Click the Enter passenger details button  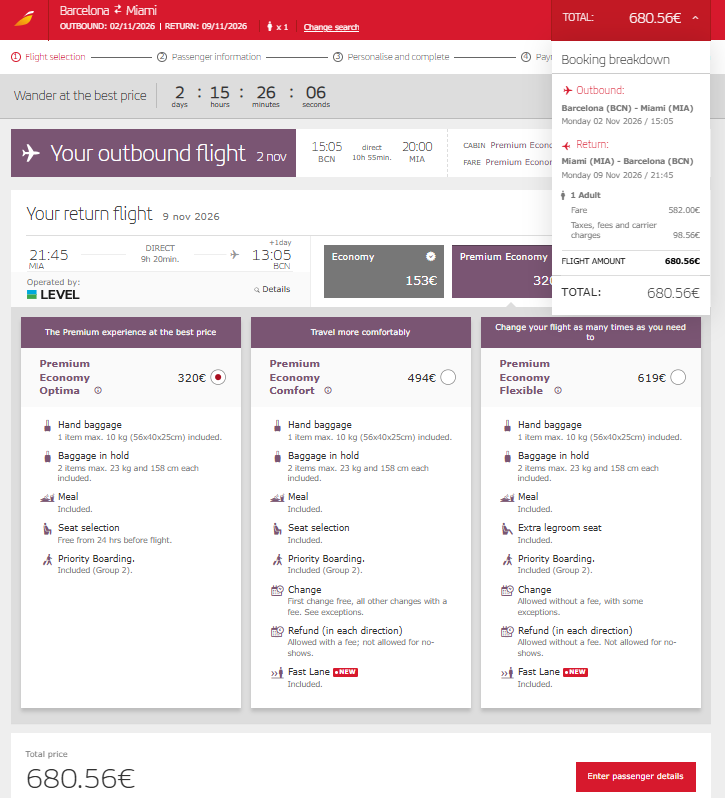tap(635, 776)
